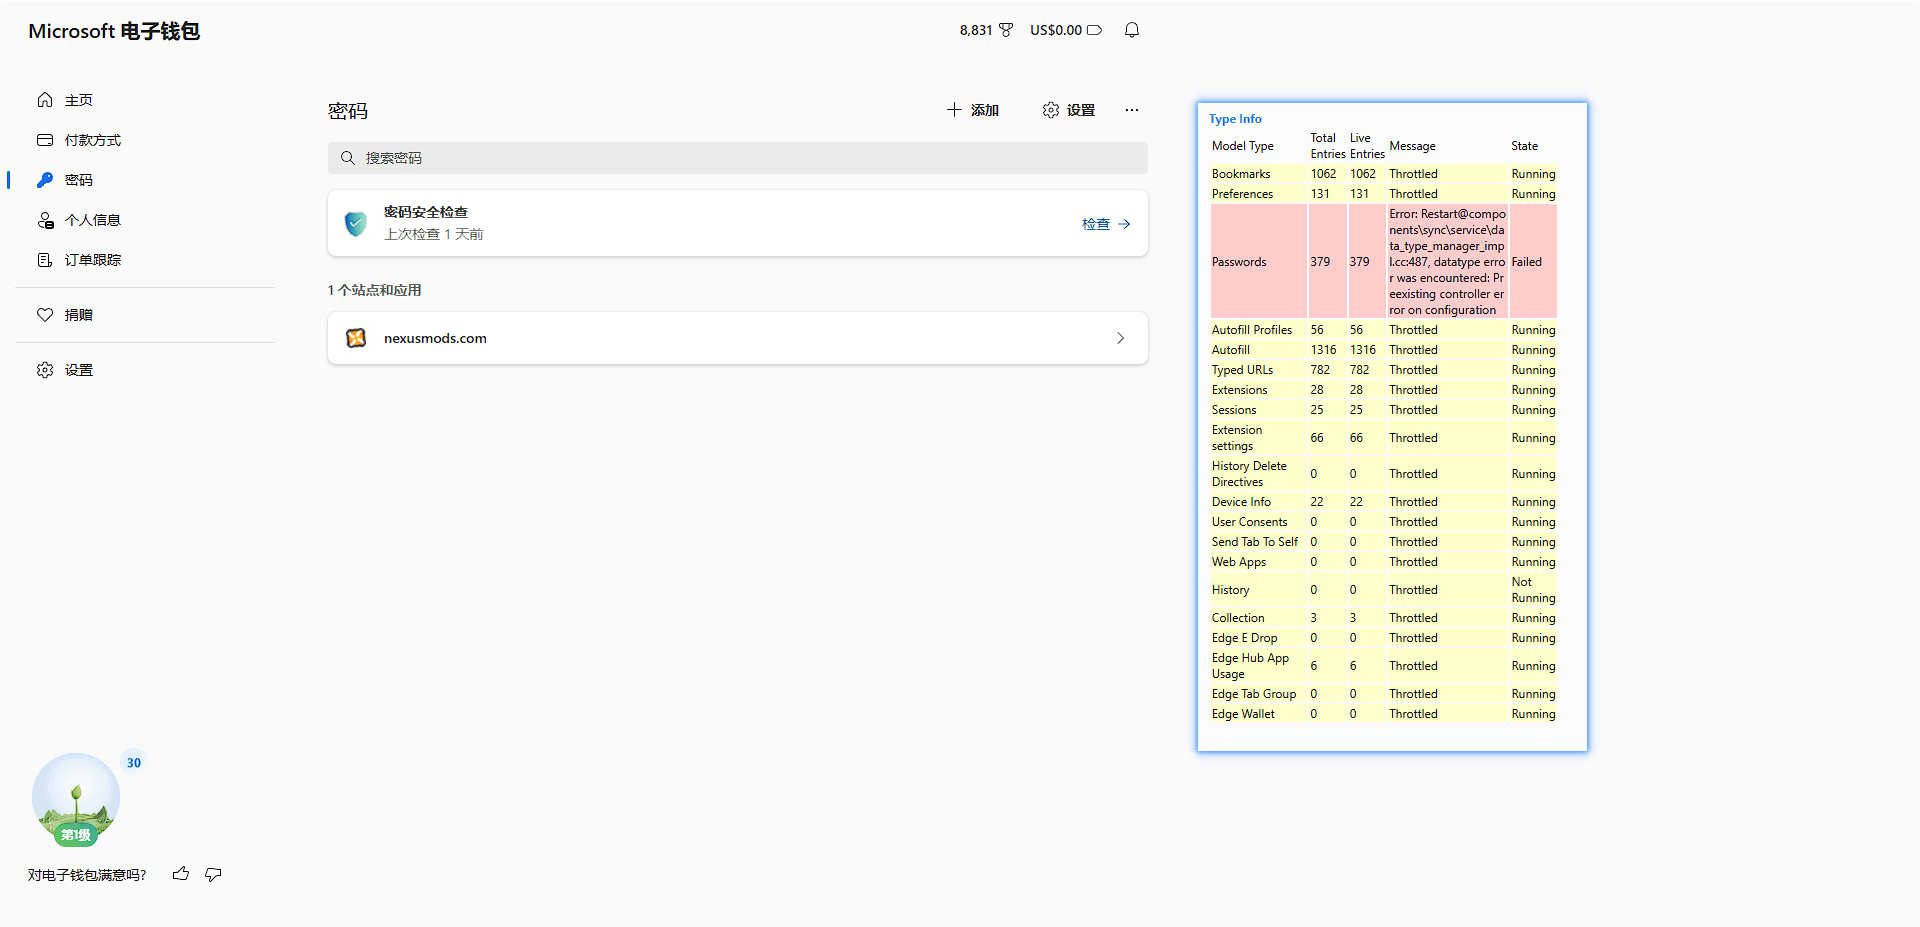Give a thumbs up for the wallet
The height and width of the screenshot is (927, 1920).
(181, 874)
